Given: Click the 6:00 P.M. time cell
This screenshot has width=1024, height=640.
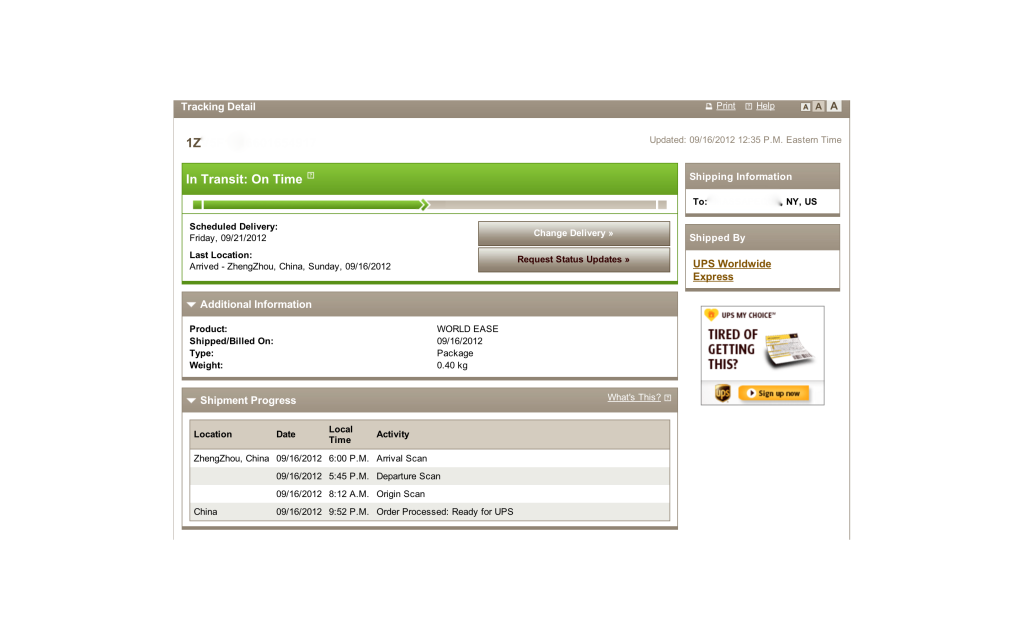Looking at the screenshot, I should pyautogui.click(x=349, y=458).
